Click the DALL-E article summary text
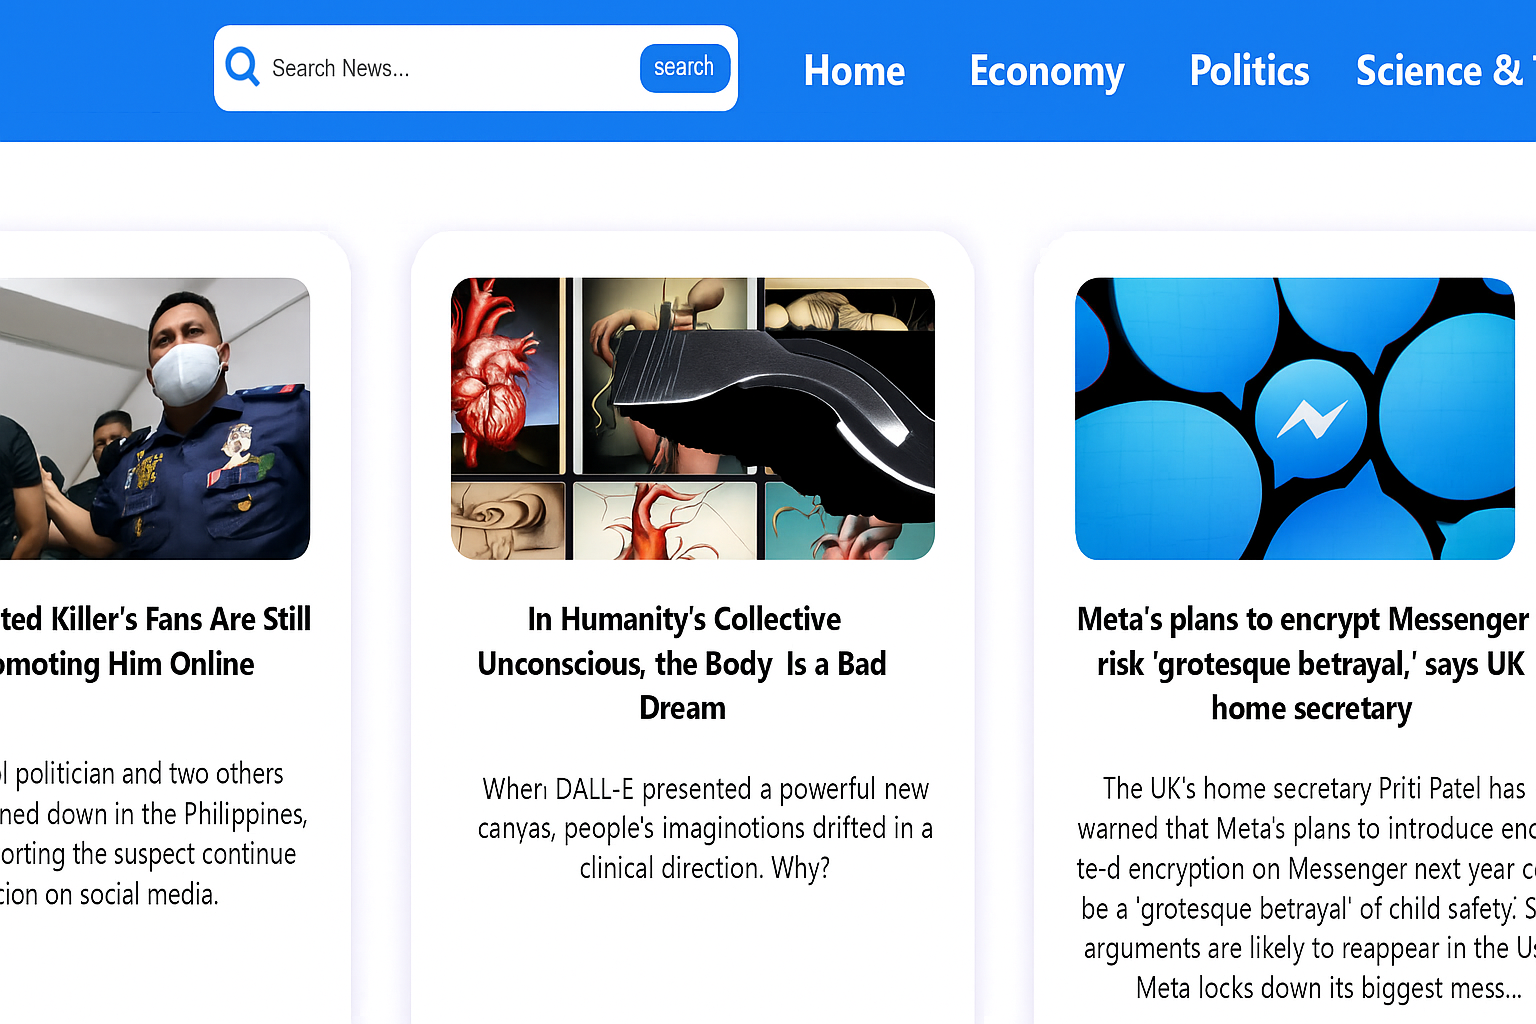This screenshot has width=1536, height=1024. [x=705, y=828]
